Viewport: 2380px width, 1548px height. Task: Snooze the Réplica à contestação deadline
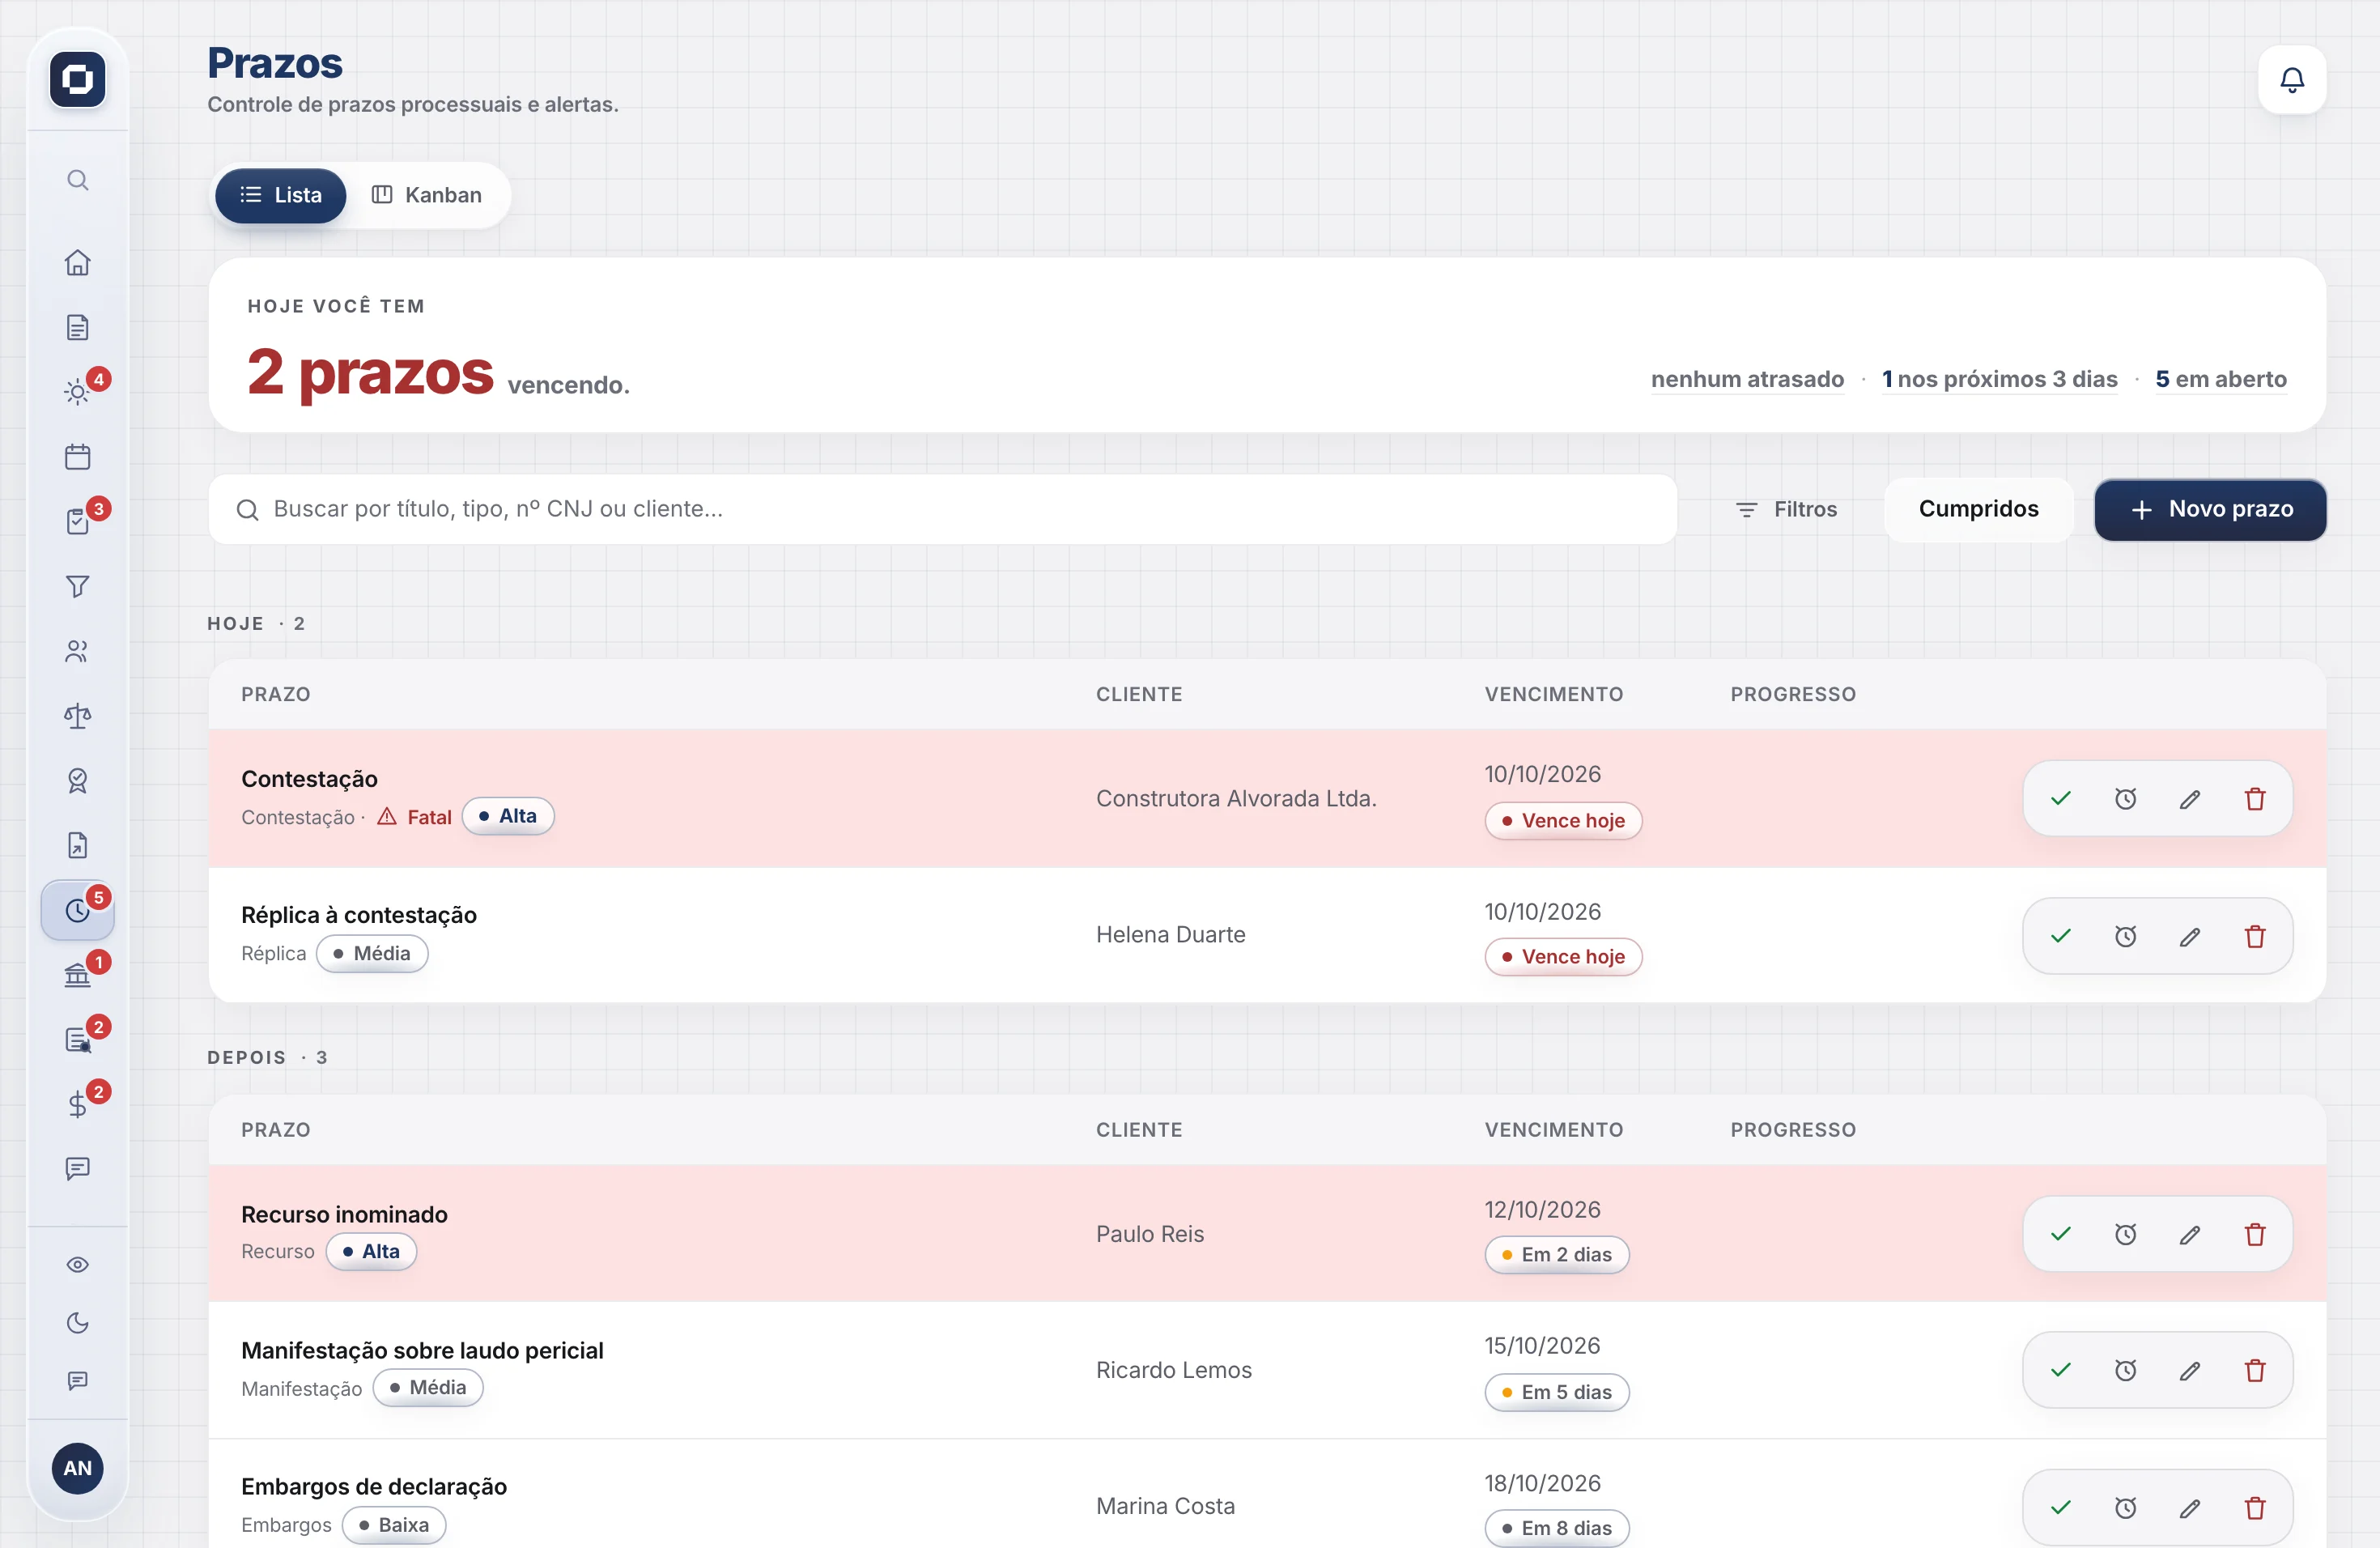pos(2125,936)
